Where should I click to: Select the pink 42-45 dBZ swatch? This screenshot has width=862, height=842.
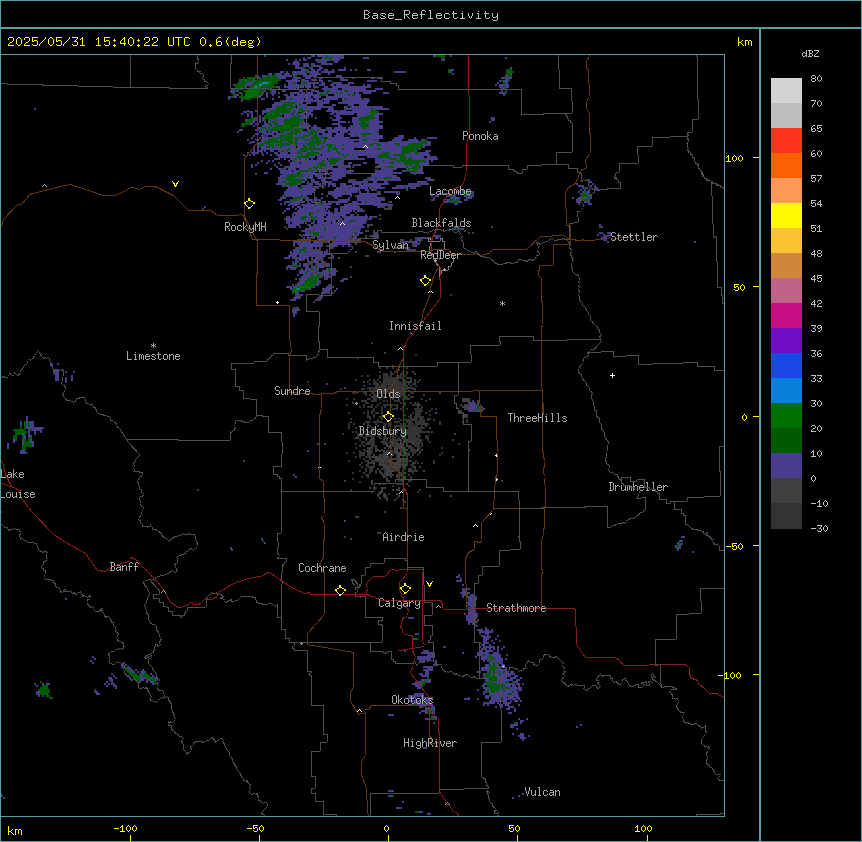click(786, 291)
